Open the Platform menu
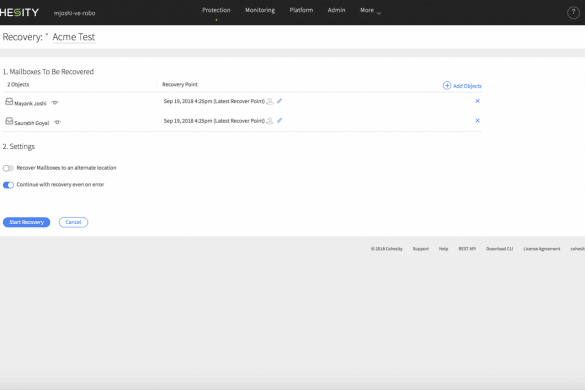Screen dimensions: 585x390 [x=301, y=10]
